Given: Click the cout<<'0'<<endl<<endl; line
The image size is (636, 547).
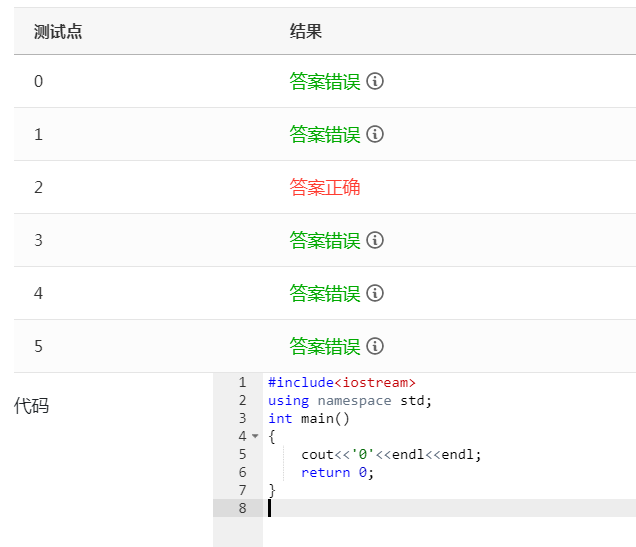Looking at the screenshot, I should point(391,455).
